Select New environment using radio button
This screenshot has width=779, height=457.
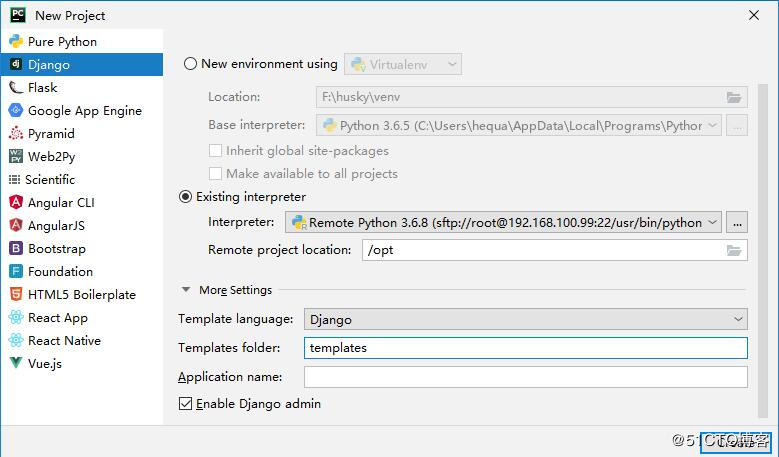pyautogui.click(x=190, y=64)
